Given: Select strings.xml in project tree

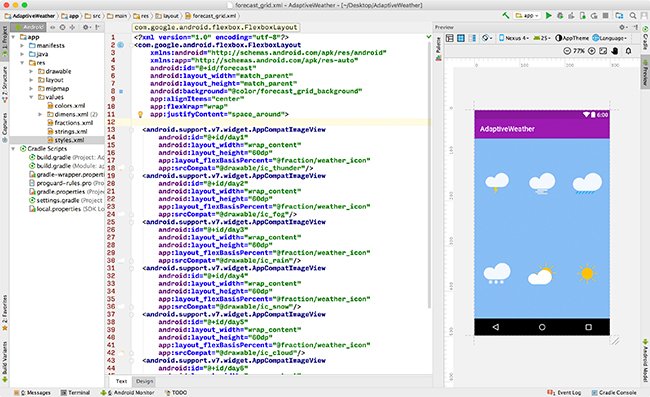Looking at the screenshot, I should click(66, 131).
